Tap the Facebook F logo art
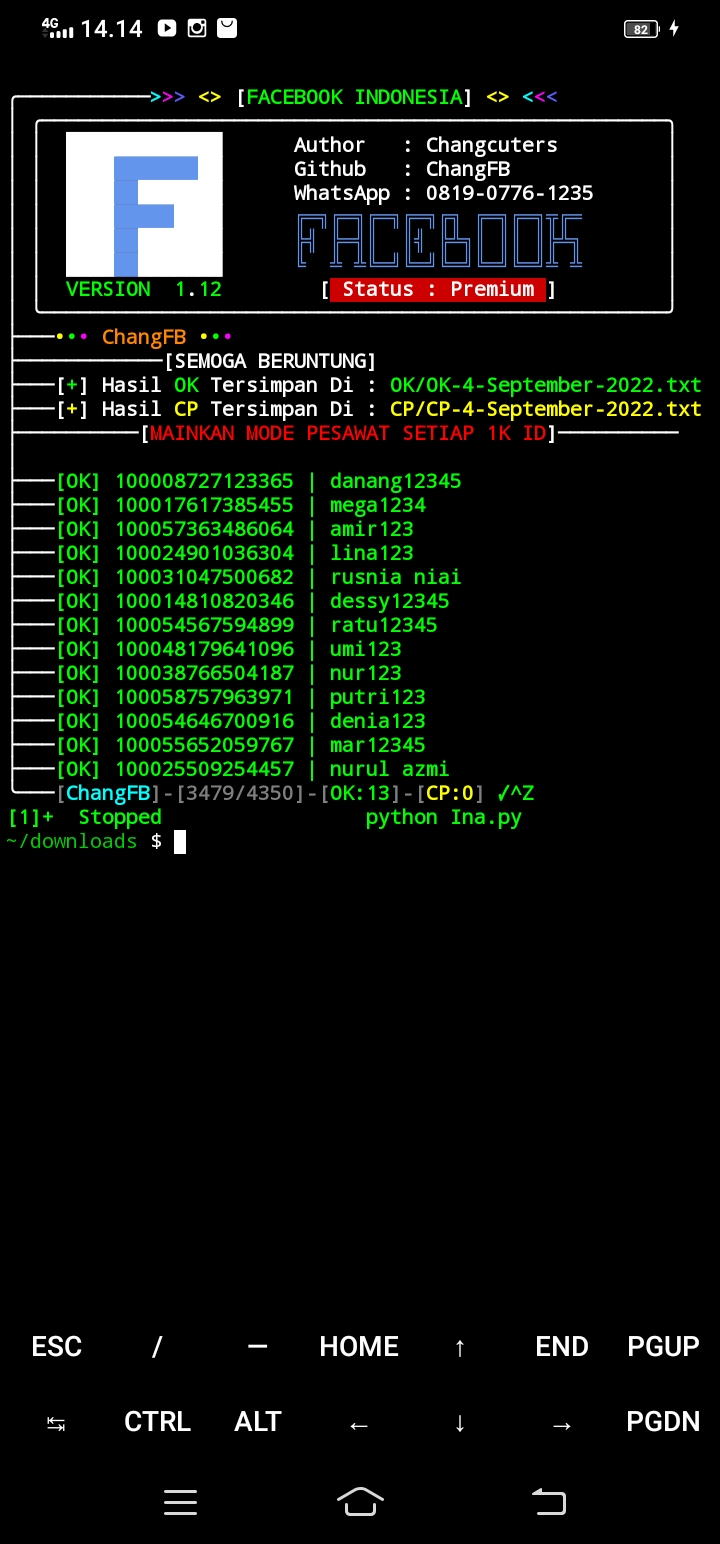 [144, 204]
